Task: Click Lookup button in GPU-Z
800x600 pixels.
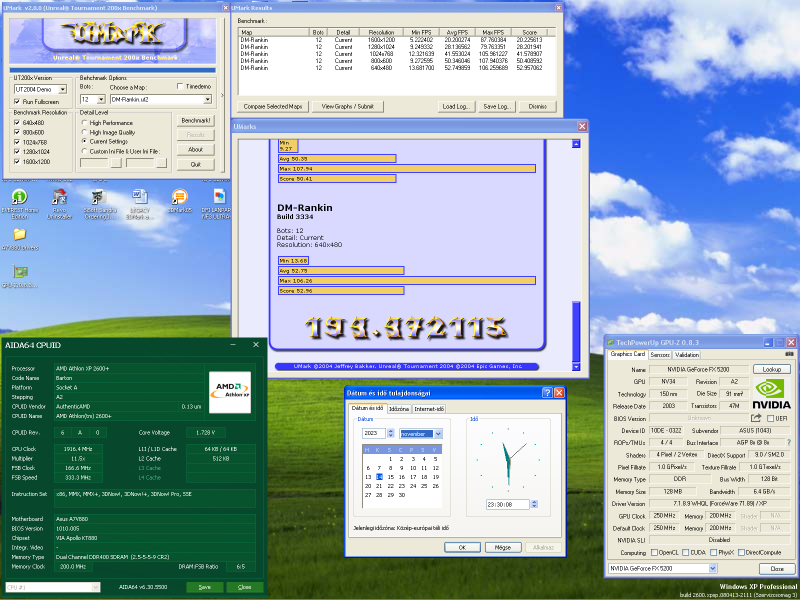Action: point(771,369)
